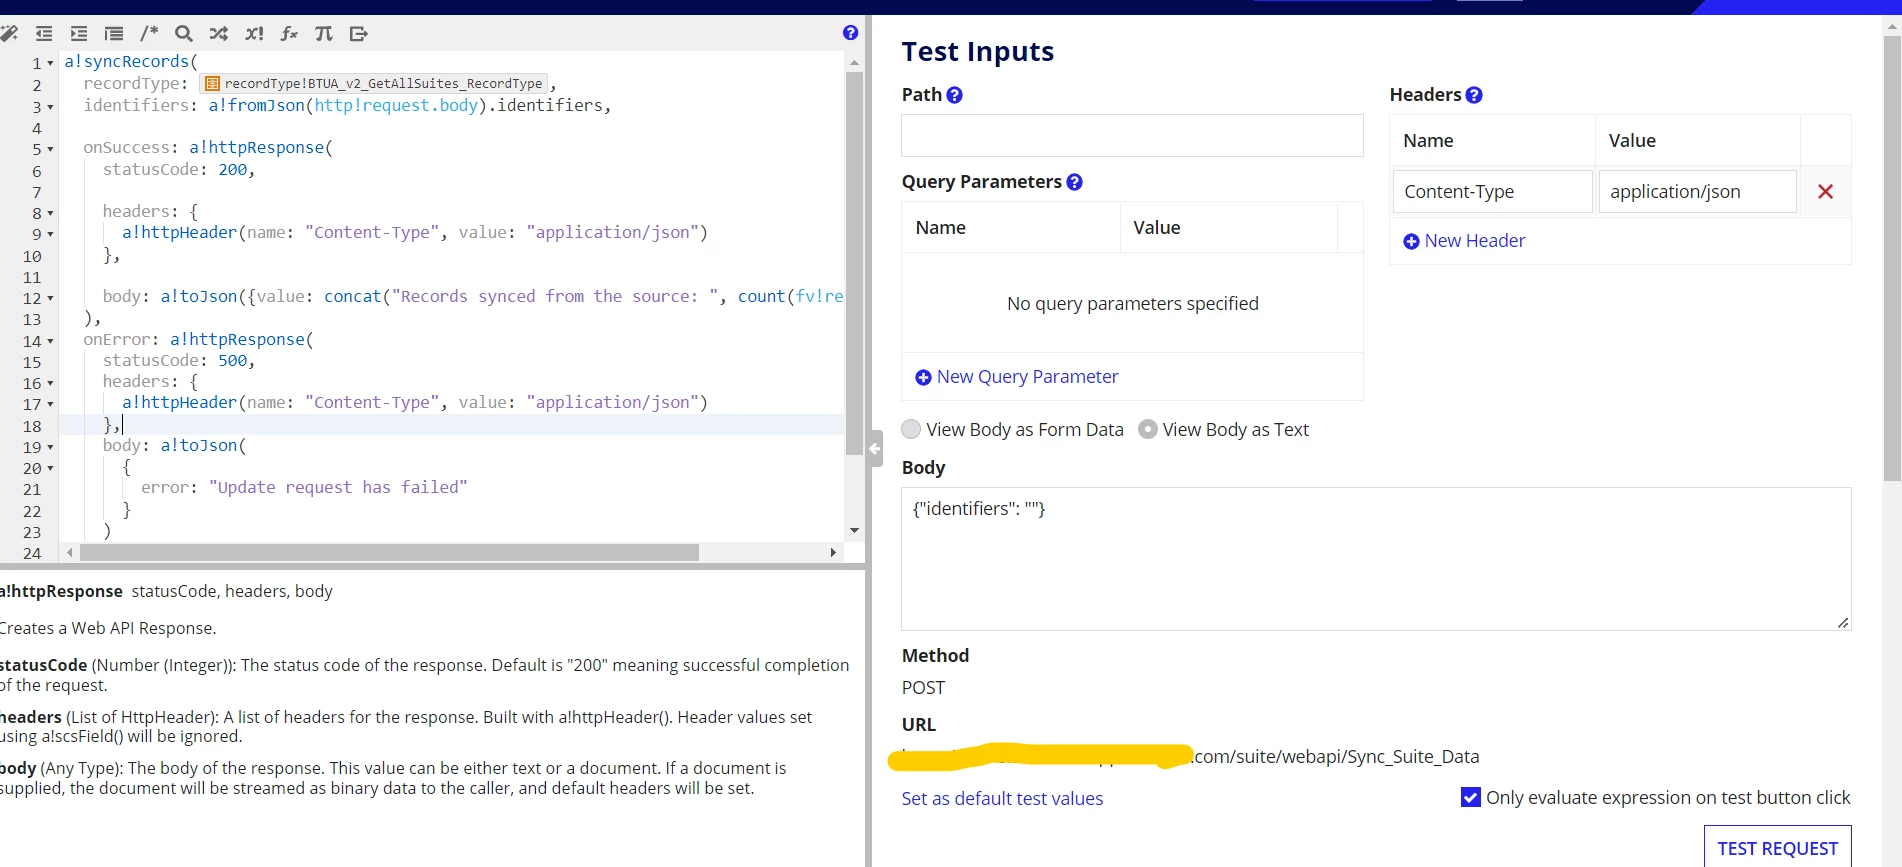The width and height of the screenshot is (1902, 867).
Task: Click Set as default test values link
Action: pyautogui.click(x=1002, y=798)
